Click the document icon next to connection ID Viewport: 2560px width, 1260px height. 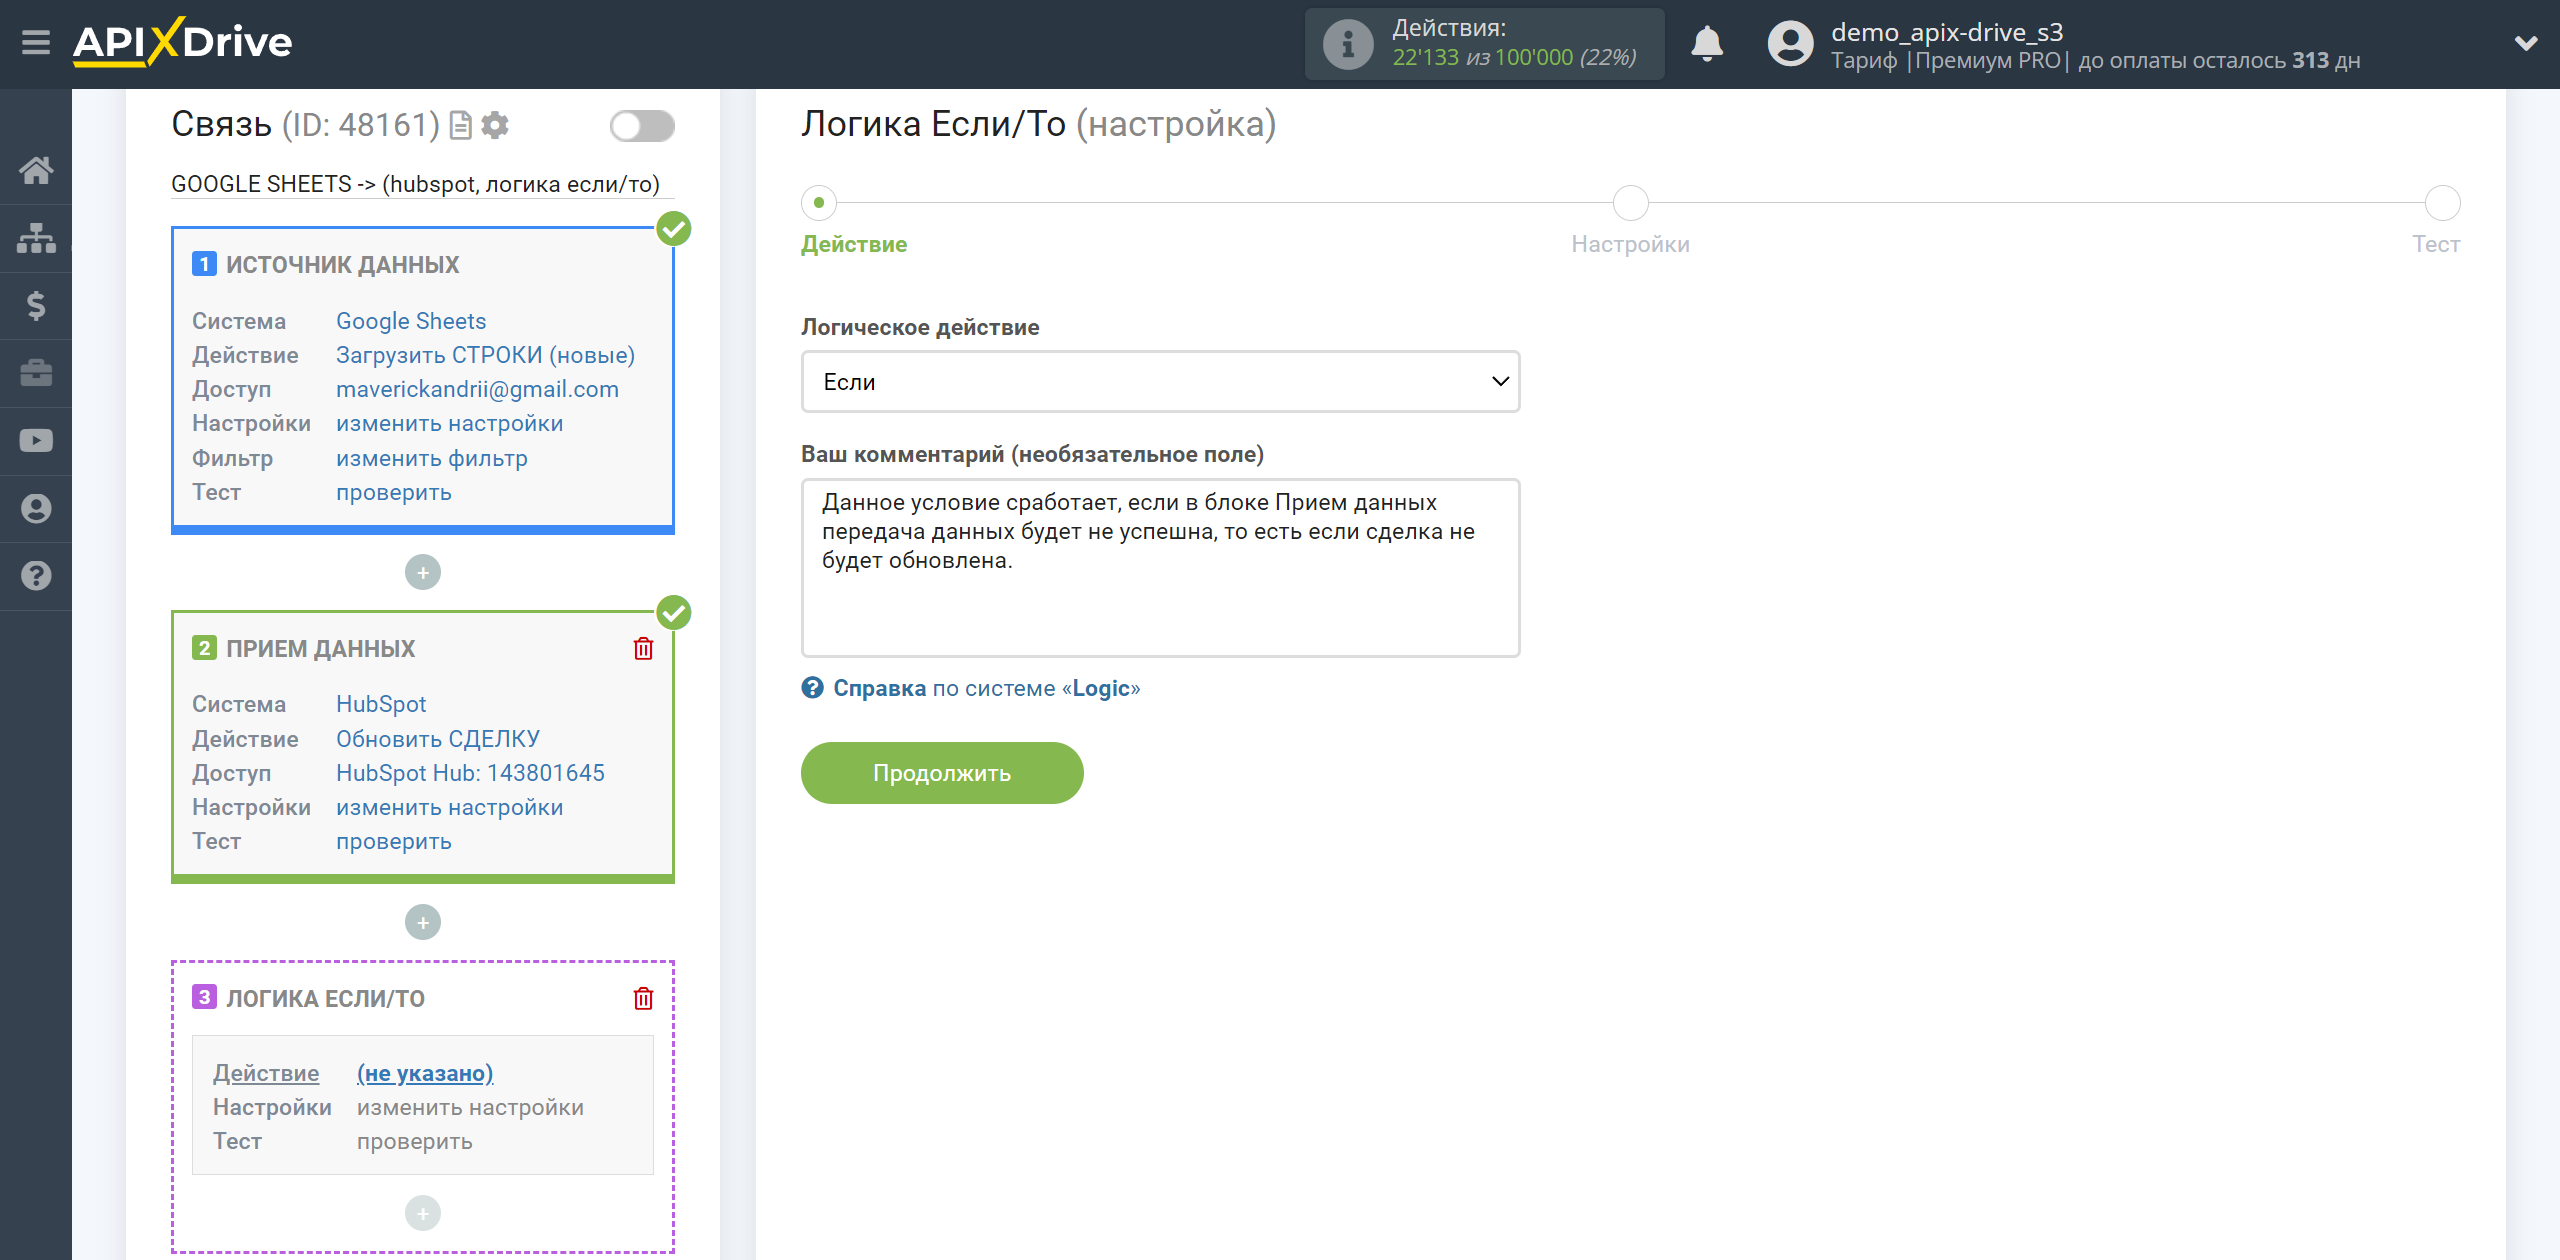tap(460, 125)
